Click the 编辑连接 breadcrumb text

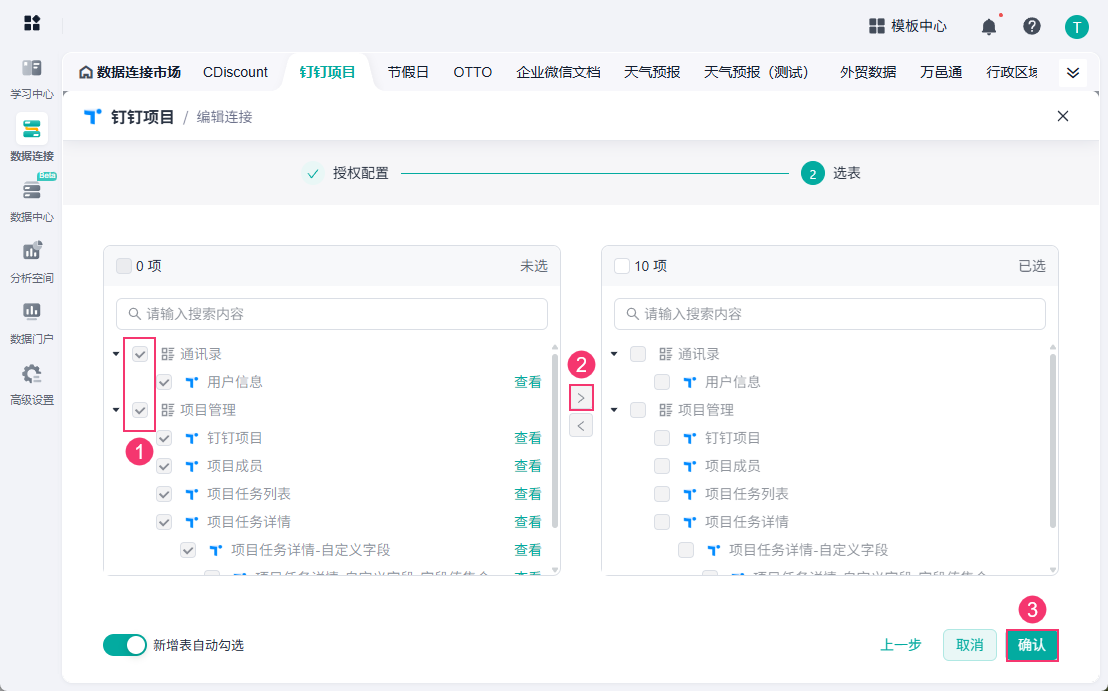point(224,117)
